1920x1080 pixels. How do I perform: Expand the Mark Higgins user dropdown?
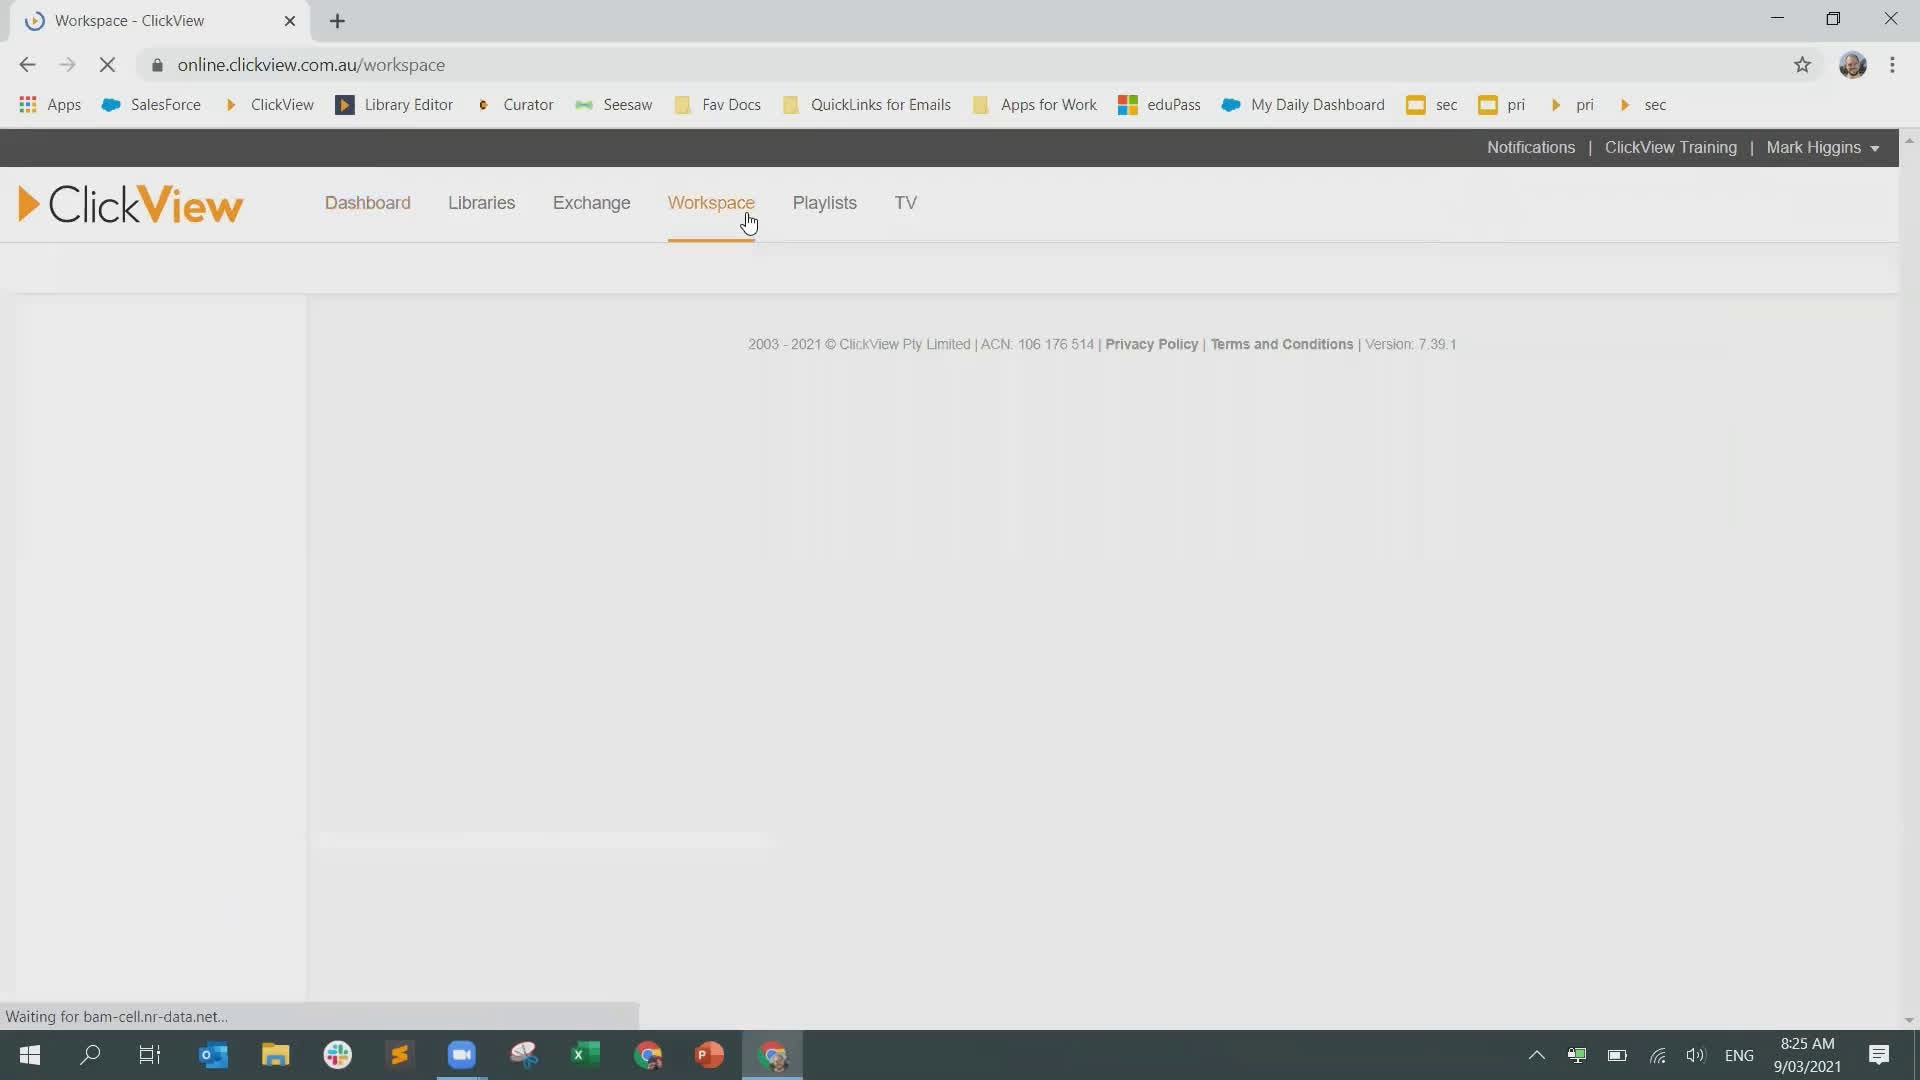point(1822,148)
